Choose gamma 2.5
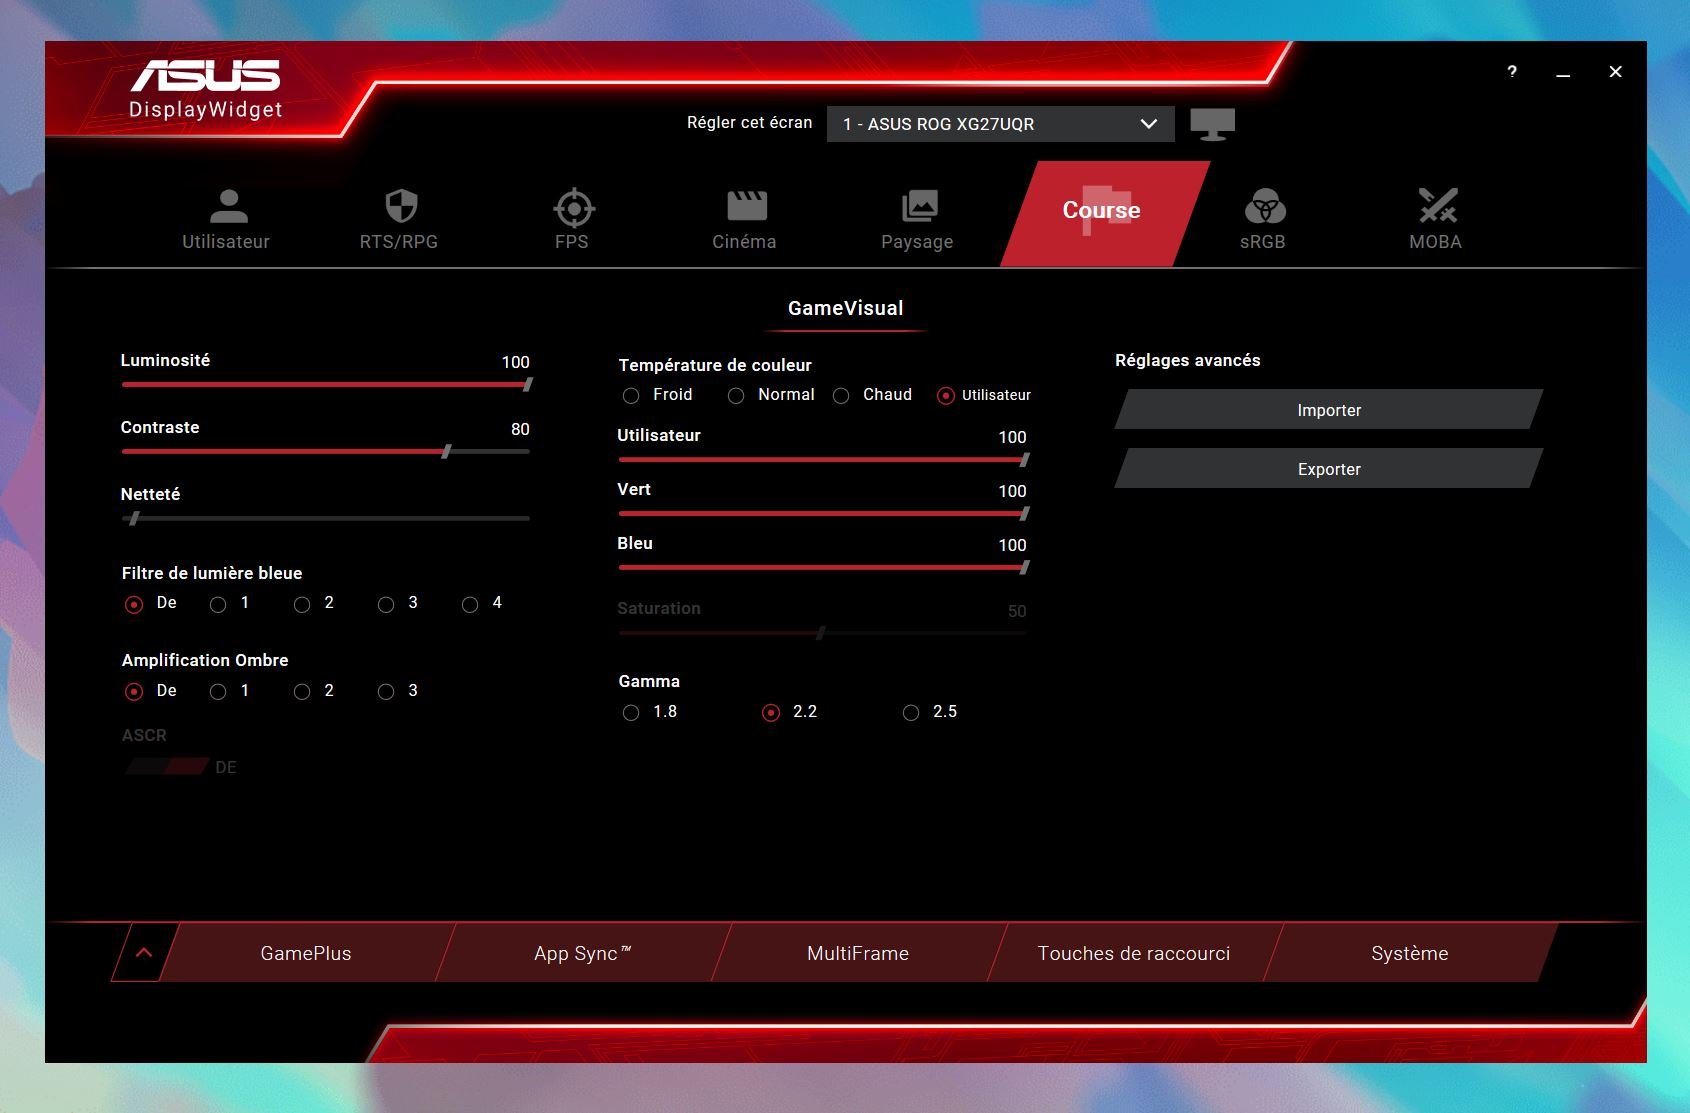 point(911,713)
